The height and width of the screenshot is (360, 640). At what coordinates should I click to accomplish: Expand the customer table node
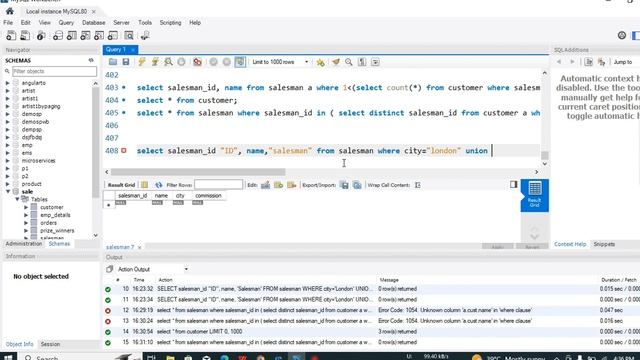pos(26,207)
